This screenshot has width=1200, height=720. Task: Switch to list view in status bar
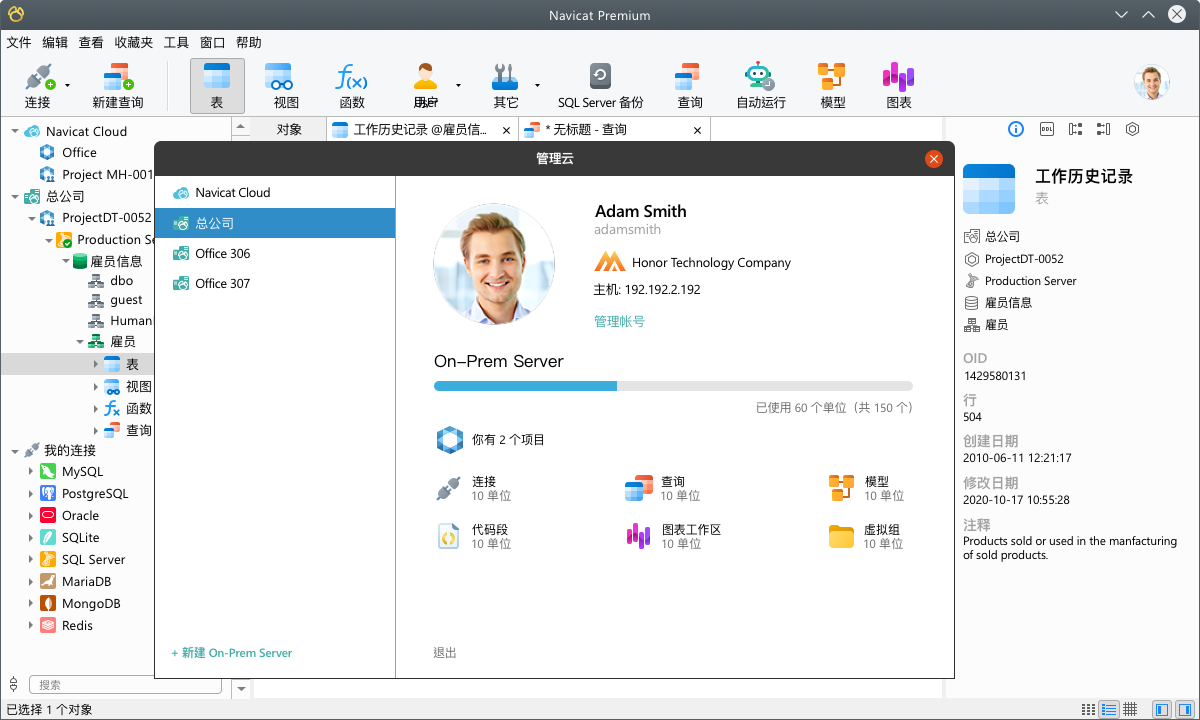1088,709
